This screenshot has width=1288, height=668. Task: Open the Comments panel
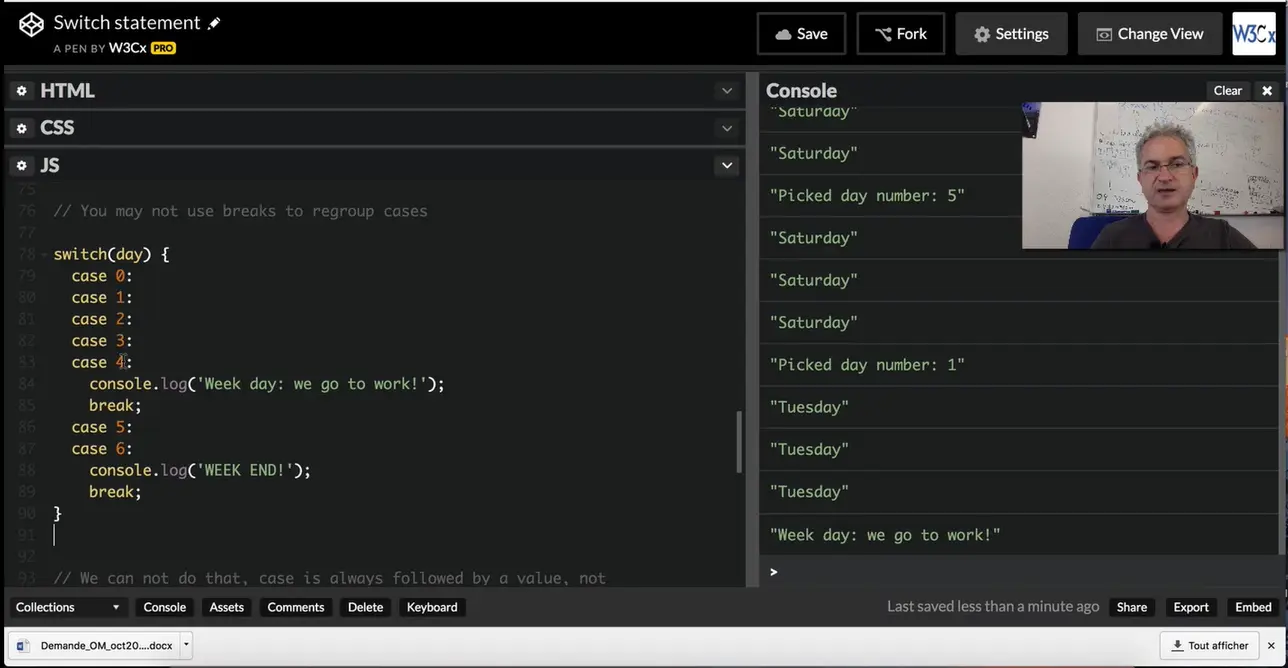pos(296,607)
